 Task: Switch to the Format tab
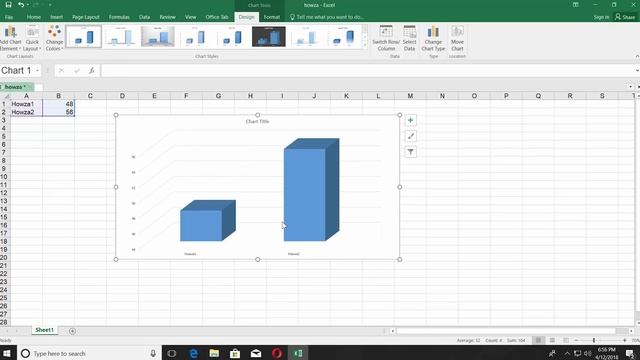[271, 17]
